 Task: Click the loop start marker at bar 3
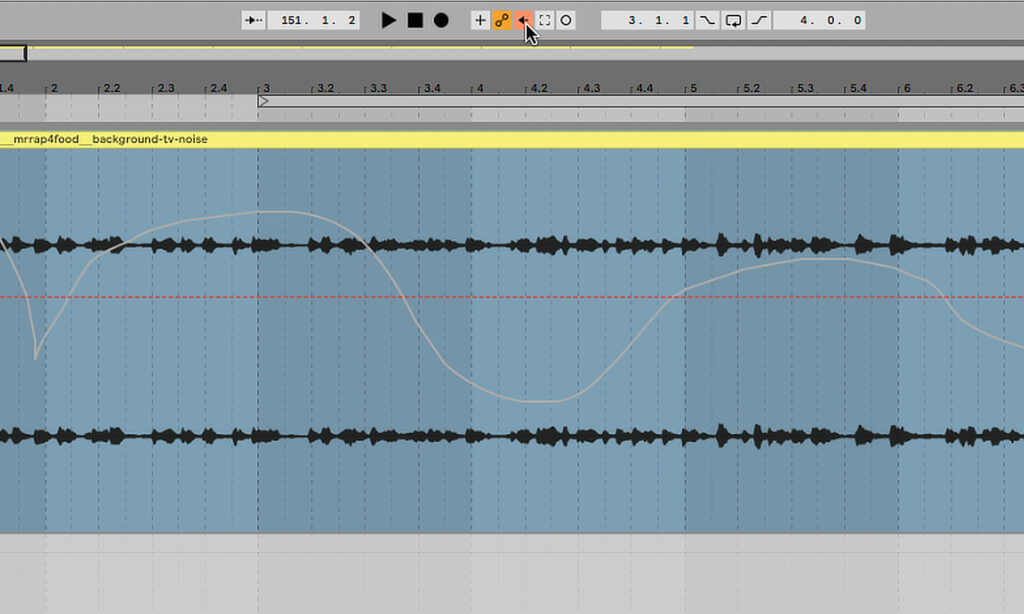263,101
